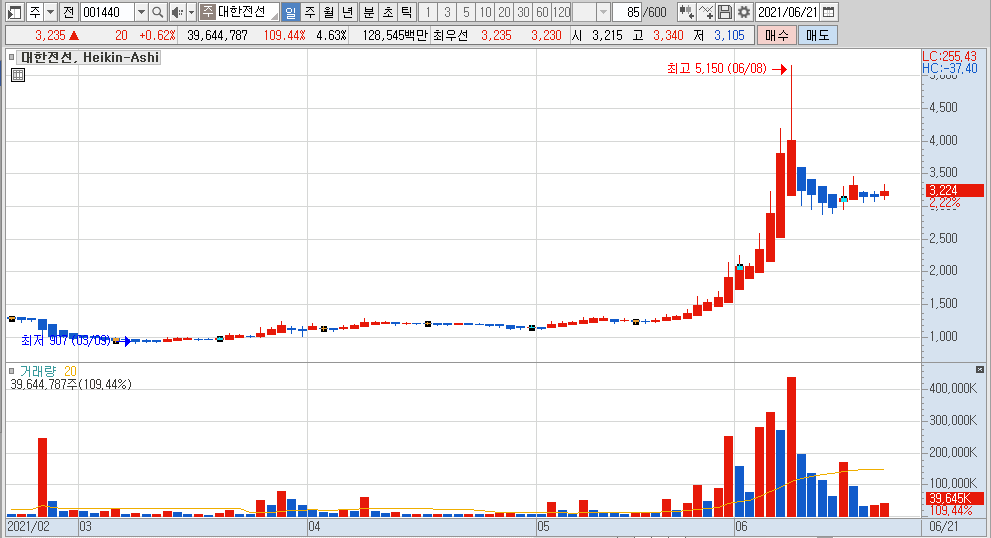
Task: Set interval to 5
Action: 466,11
